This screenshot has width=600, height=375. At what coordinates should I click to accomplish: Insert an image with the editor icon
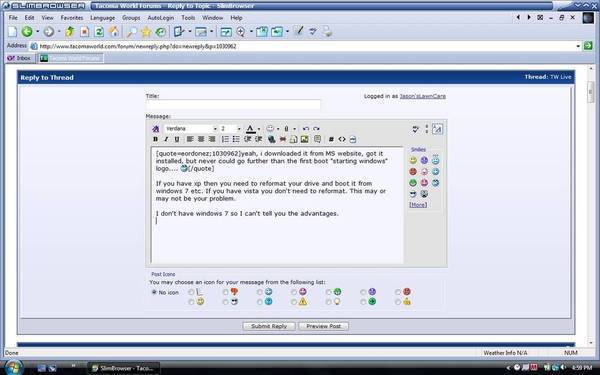coord(305,139)
